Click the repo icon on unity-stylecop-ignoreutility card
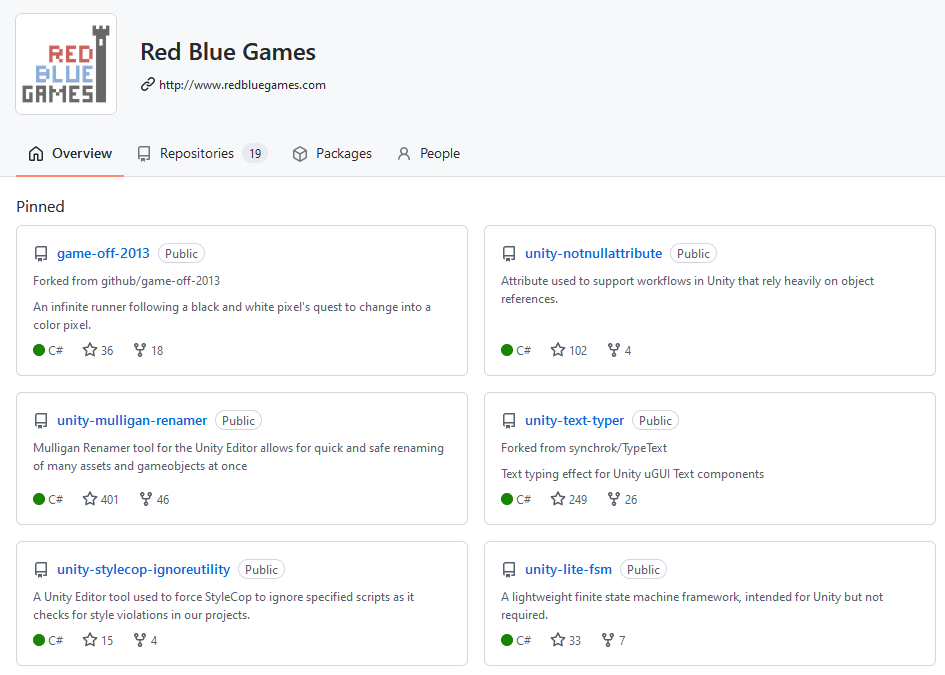This screenshot has width=945, height=675. pyautogui.click(x=41, y=569)
